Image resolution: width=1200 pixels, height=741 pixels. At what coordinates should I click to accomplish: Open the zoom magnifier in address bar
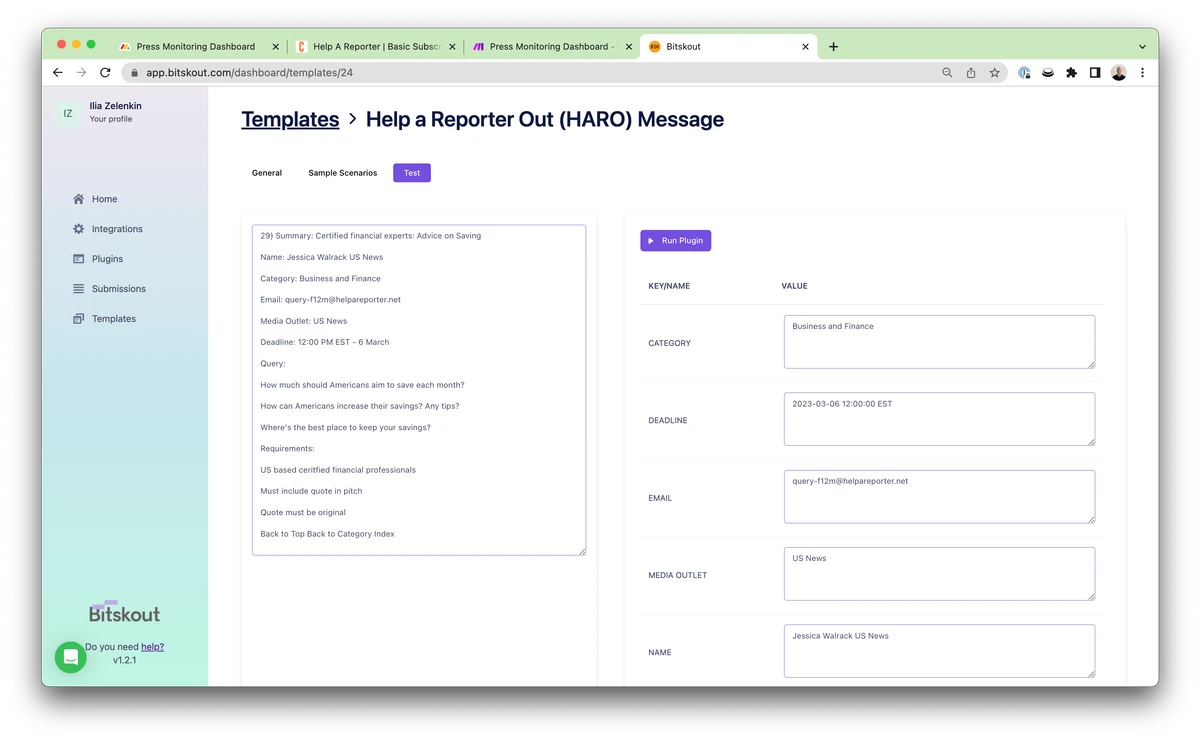[x=947, y=73]
